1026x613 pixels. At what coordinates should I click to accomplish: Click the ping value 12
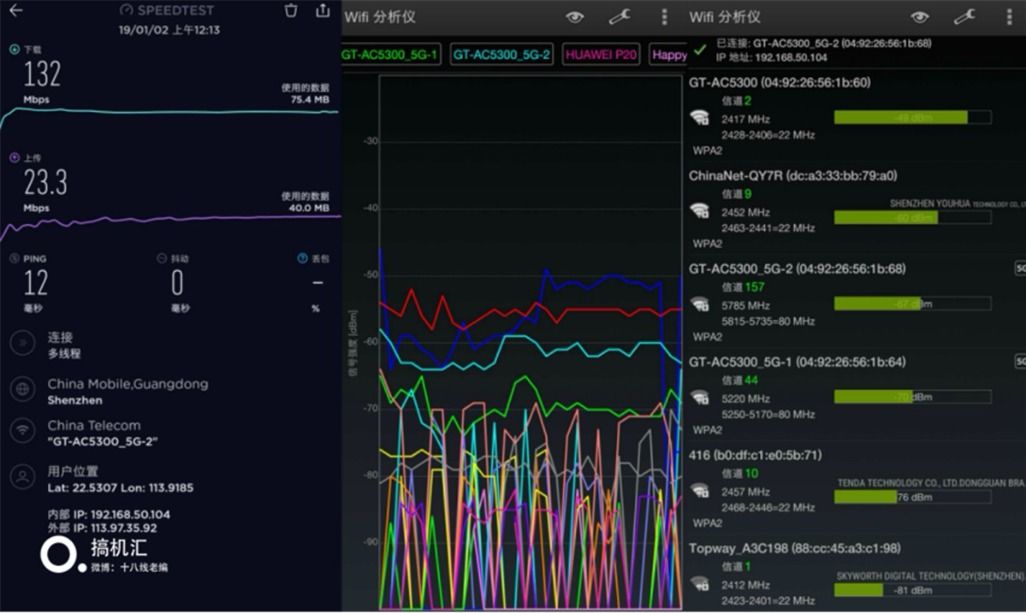[36, 283]
